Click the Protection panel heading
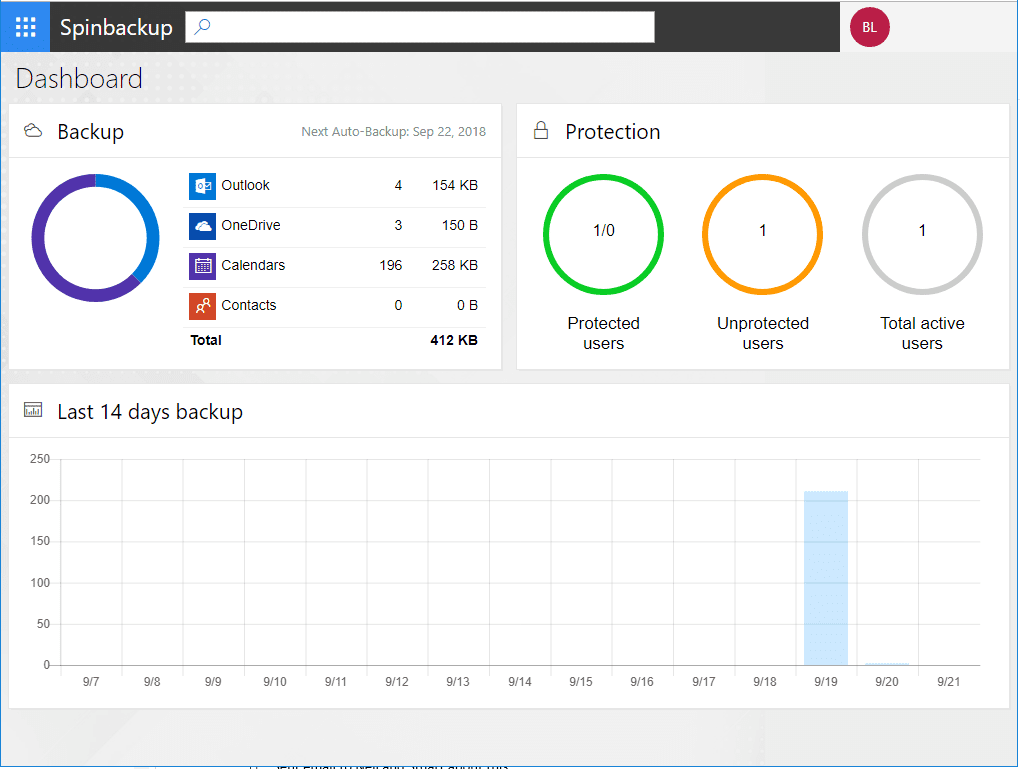Viewport: 1020px width, 769px height. coord(613,132)
